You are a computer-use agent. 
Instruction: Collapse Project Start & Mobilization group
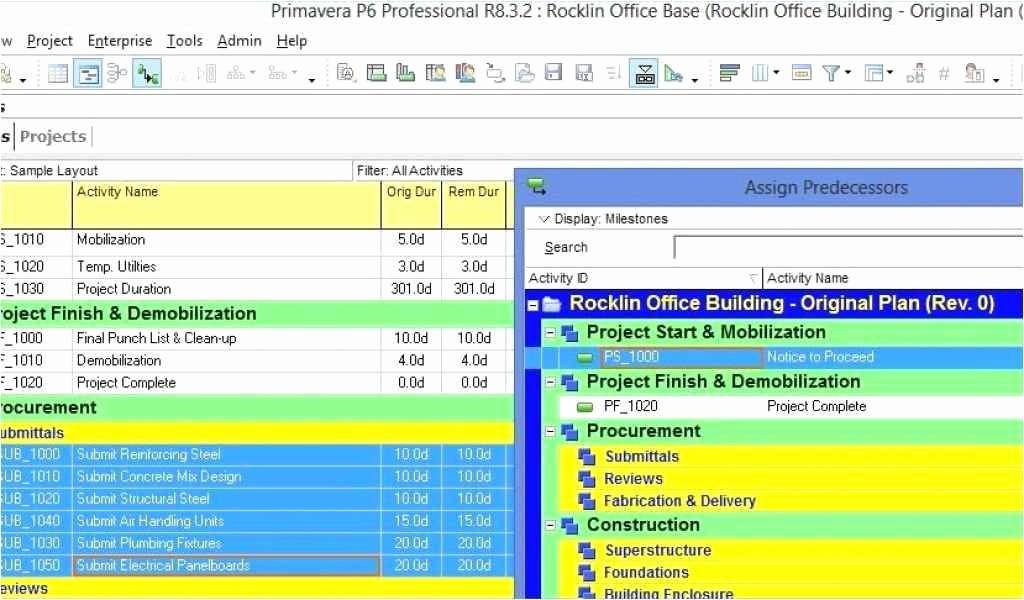[x=550, y=332]
